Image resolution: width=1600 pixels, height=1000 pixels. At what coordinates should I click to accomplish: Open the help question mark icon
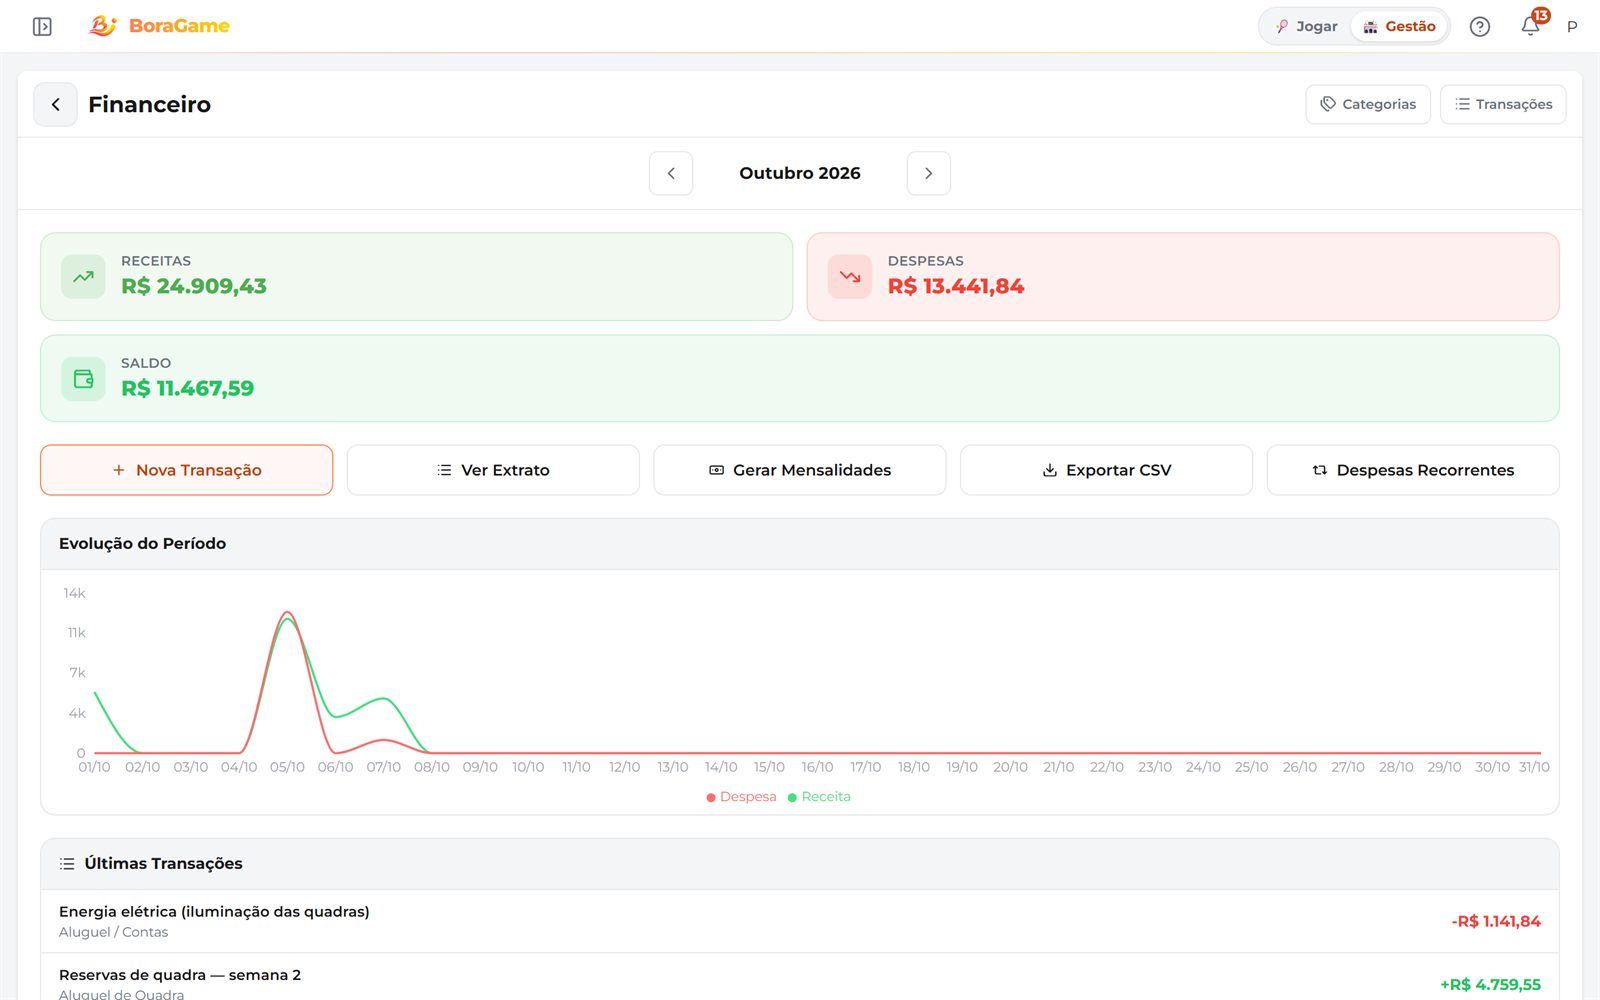[1480, 27]
